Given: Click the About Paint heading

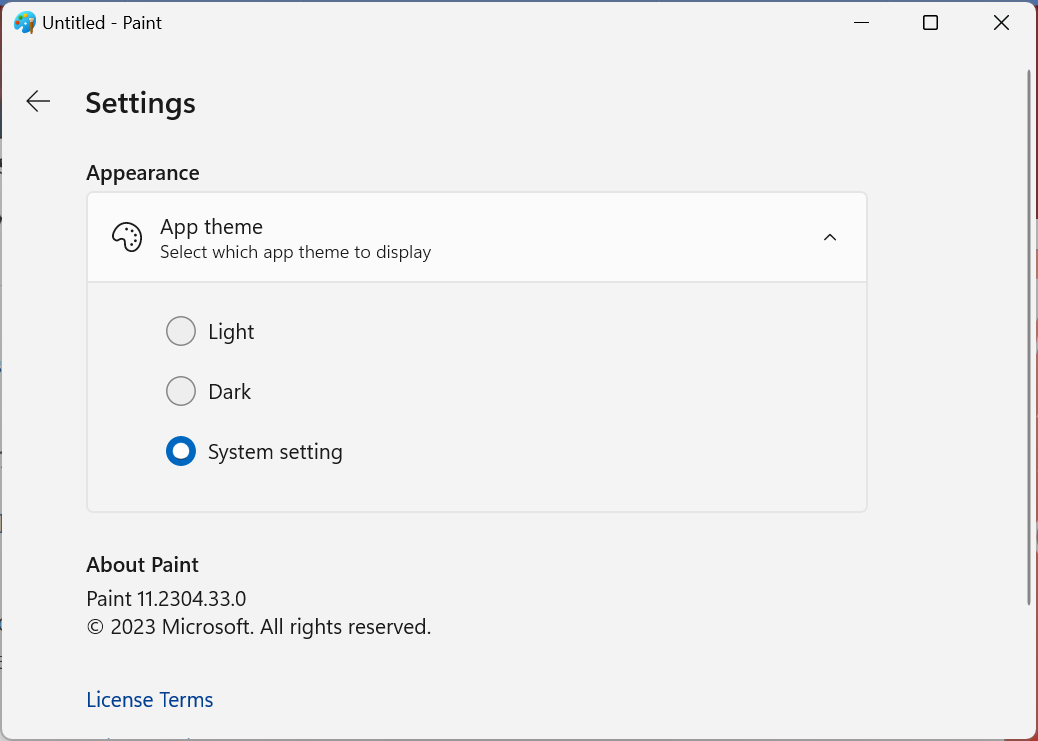Looking at the screenshot, I should coord(142,565).
